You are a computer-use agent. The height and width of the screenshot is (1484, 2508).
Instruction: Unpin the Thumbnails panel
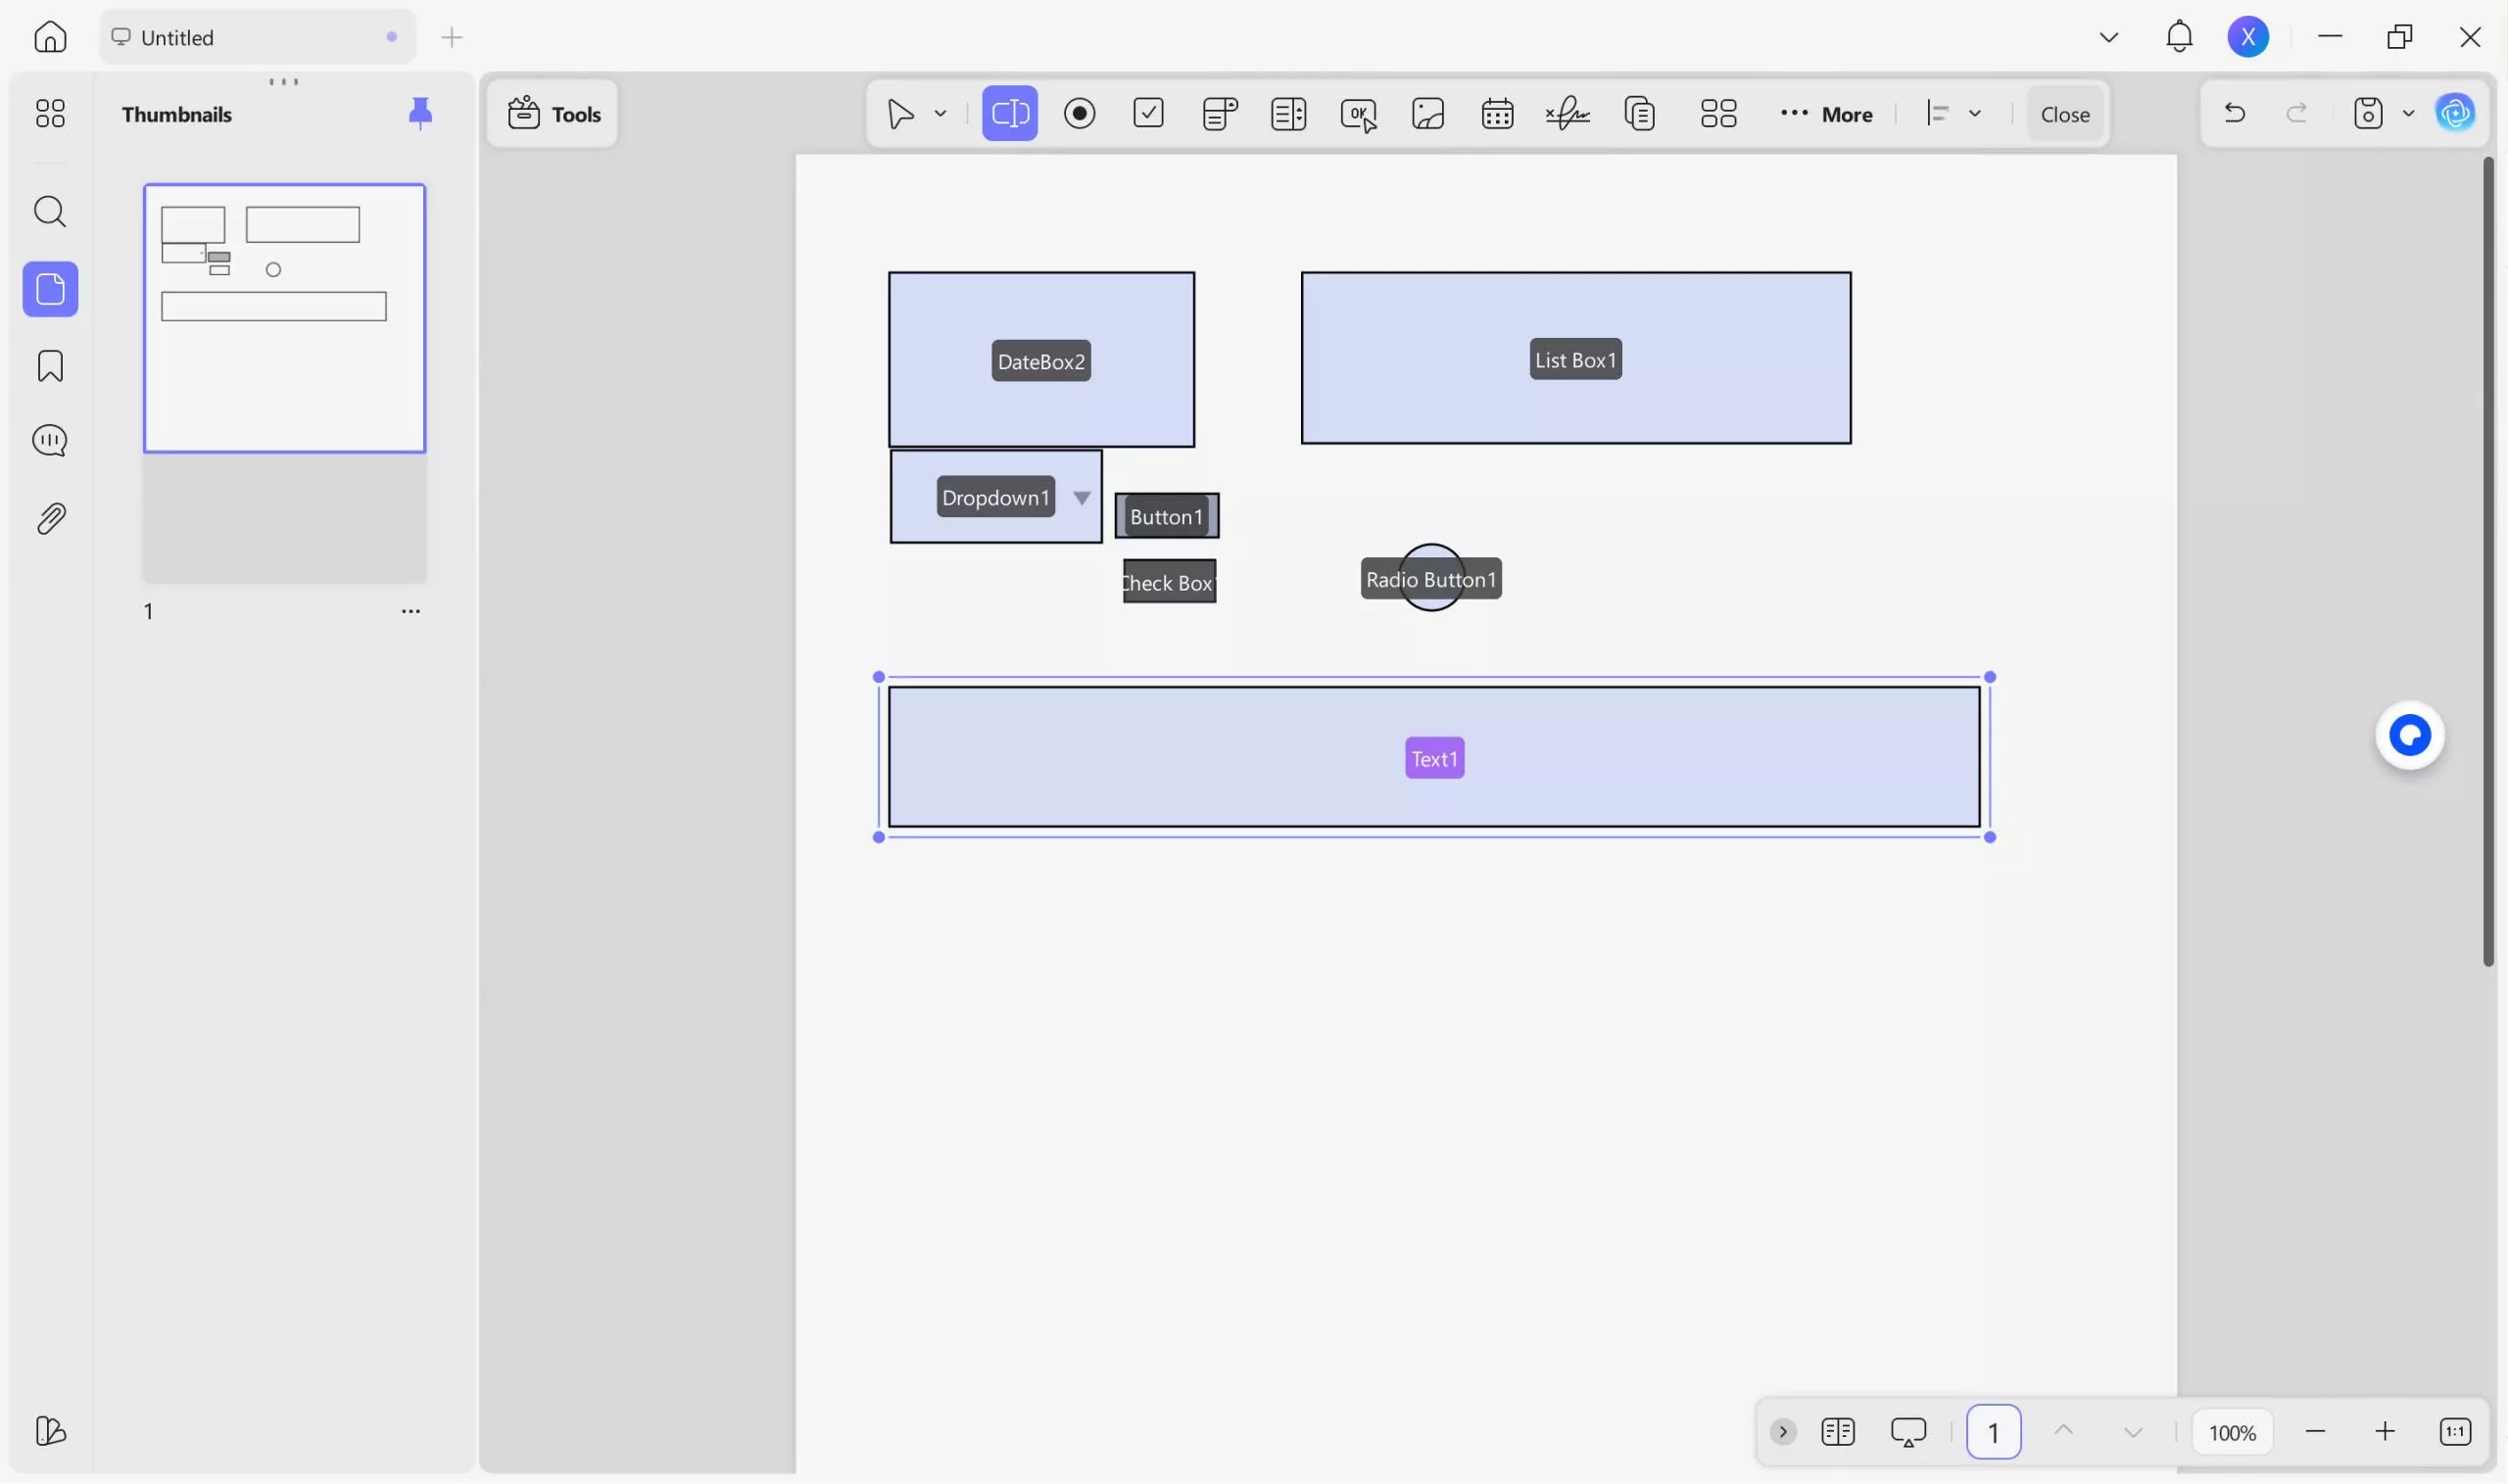[420, 112]
